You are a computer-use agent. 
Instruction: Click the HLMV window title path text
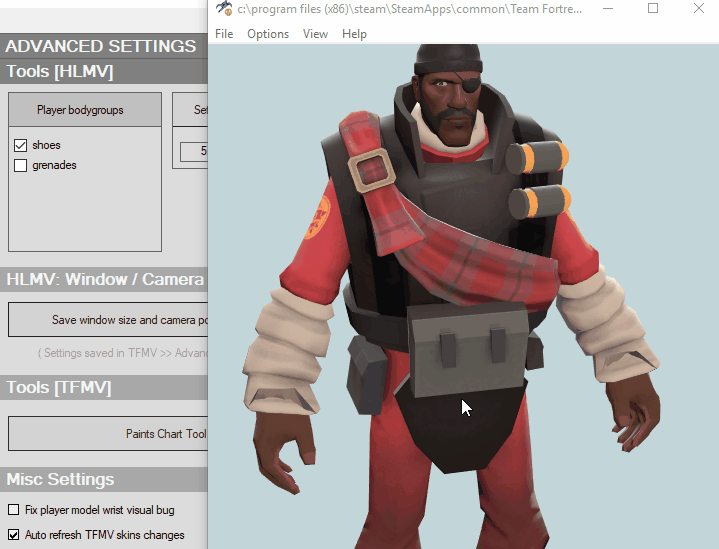pyautogui.click(x=410, y=9)
